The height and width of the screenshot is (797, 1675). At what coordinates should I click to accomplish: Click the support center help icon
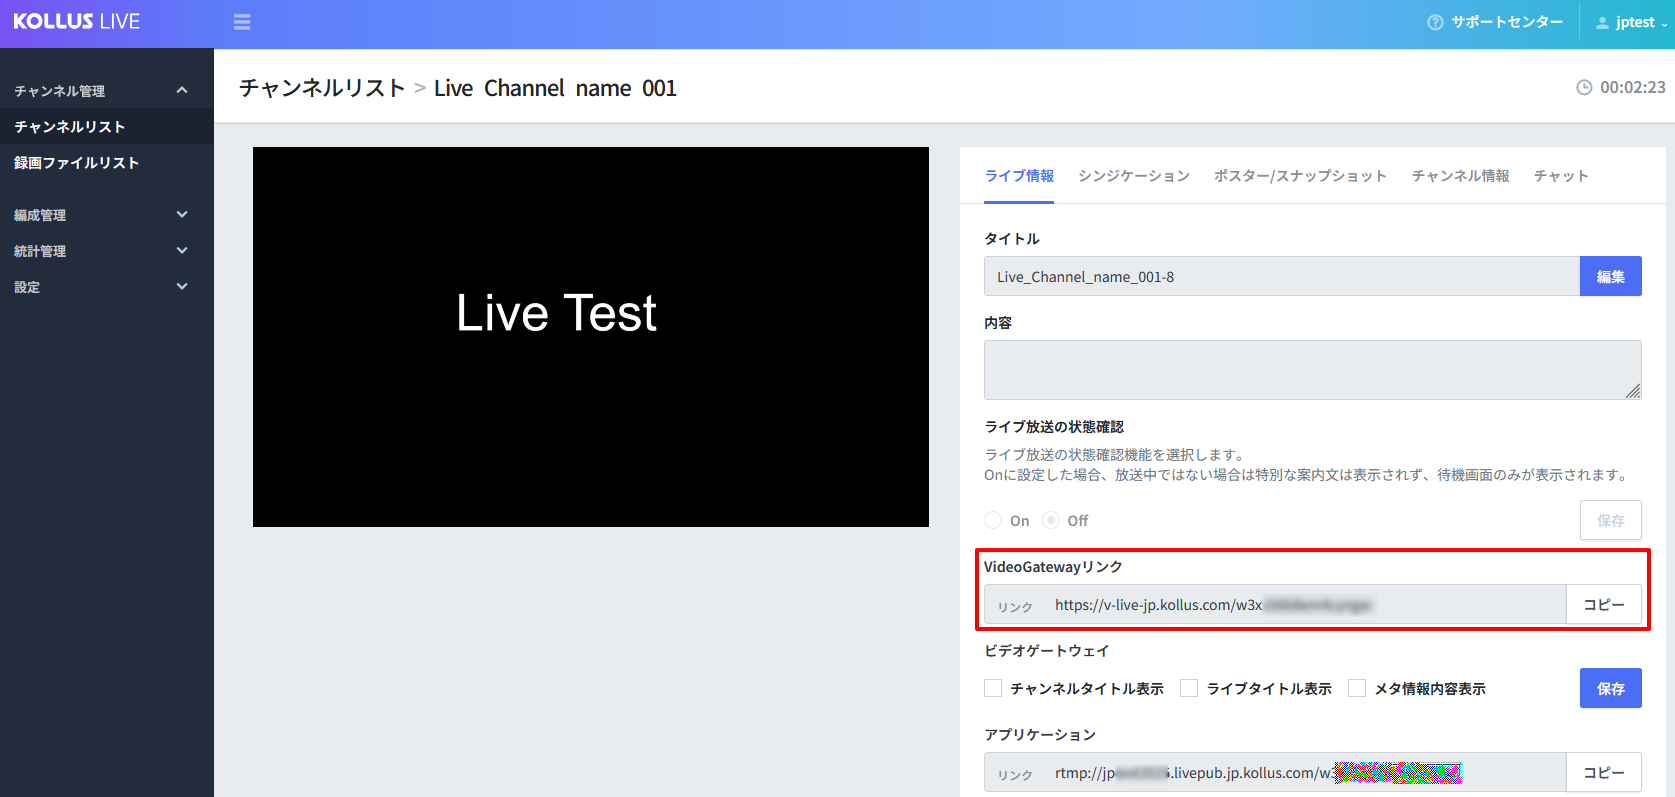1435,22
